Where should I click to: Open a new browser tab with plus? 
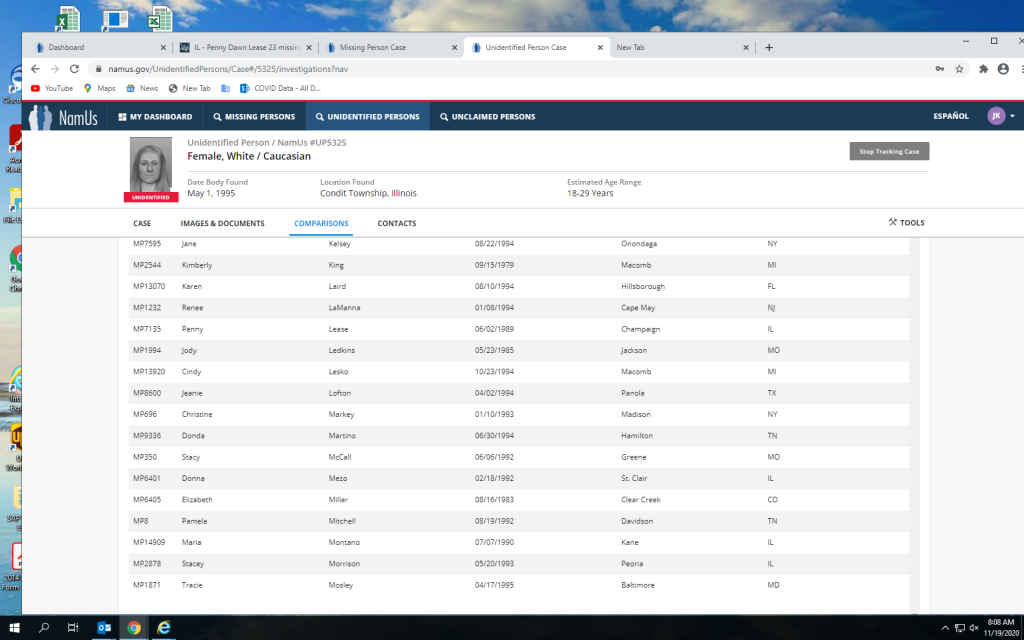[x=768, y=47]
